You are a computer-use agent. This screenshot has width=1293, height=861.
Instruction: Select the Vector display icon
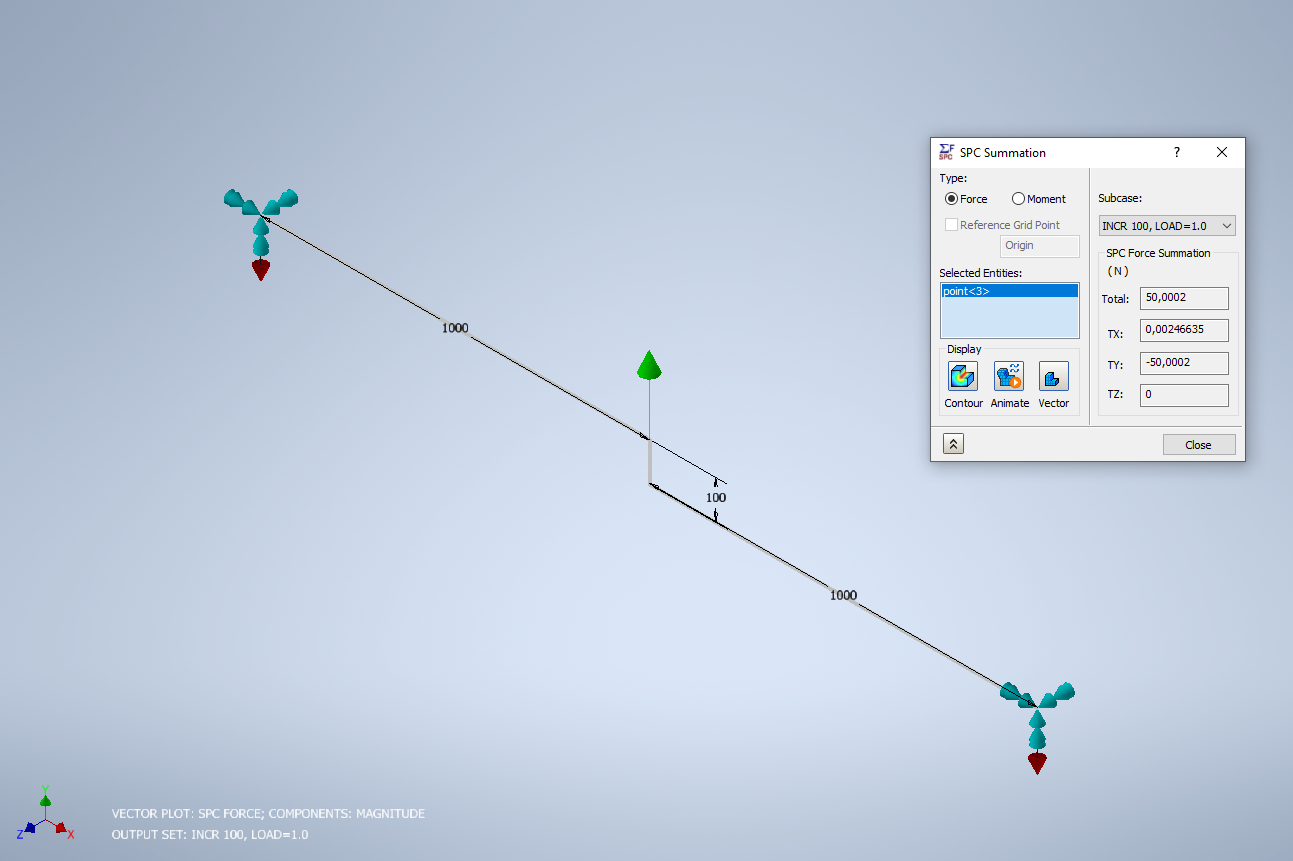point(1053,376)
